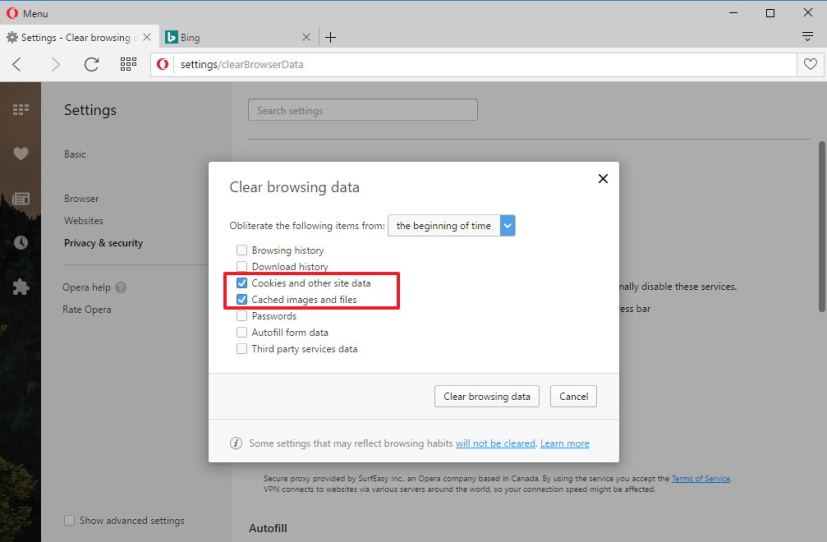827x542 pixels.
Task: Switch to the Bing tab
Action: (238, 37)
